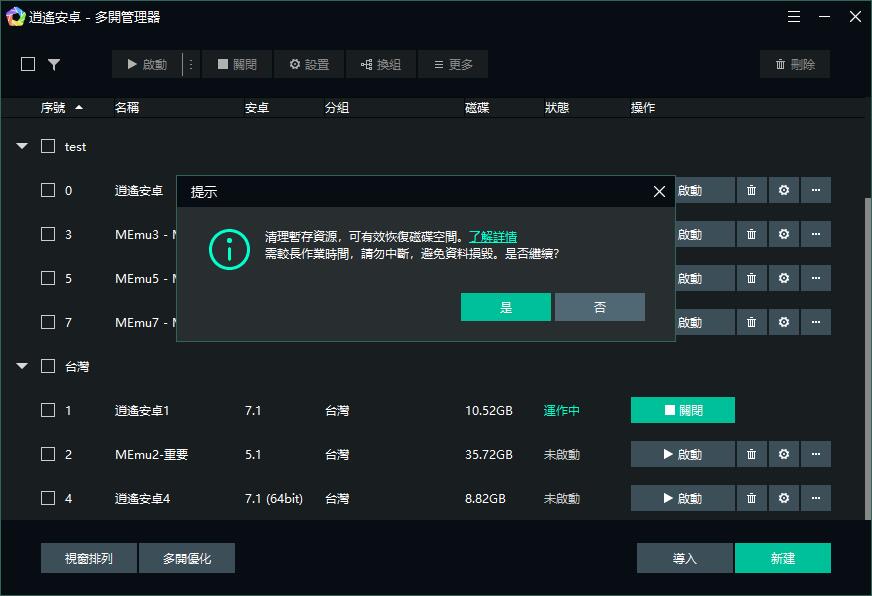The height and width of the screenshot is (596, 872).
Task: Collapse the 台灣 group
Action: click(x=22, y=366)
